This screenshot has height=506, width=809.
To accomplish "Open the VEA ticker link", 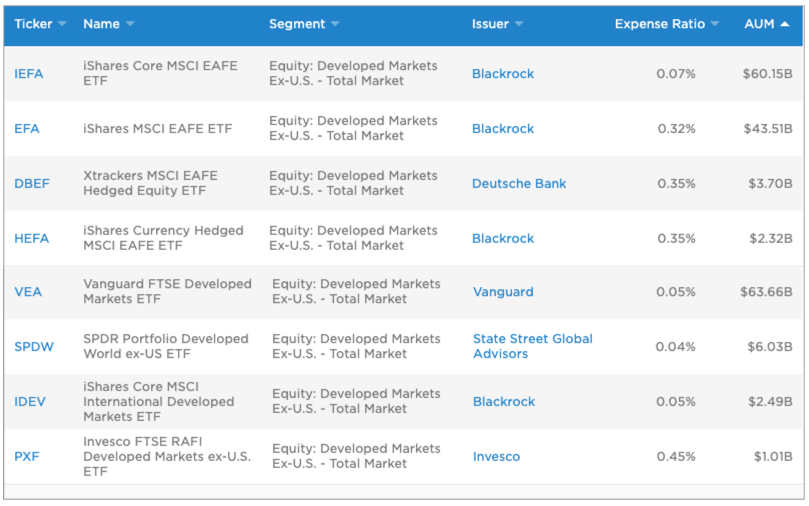I will click(x=28, y=292).
